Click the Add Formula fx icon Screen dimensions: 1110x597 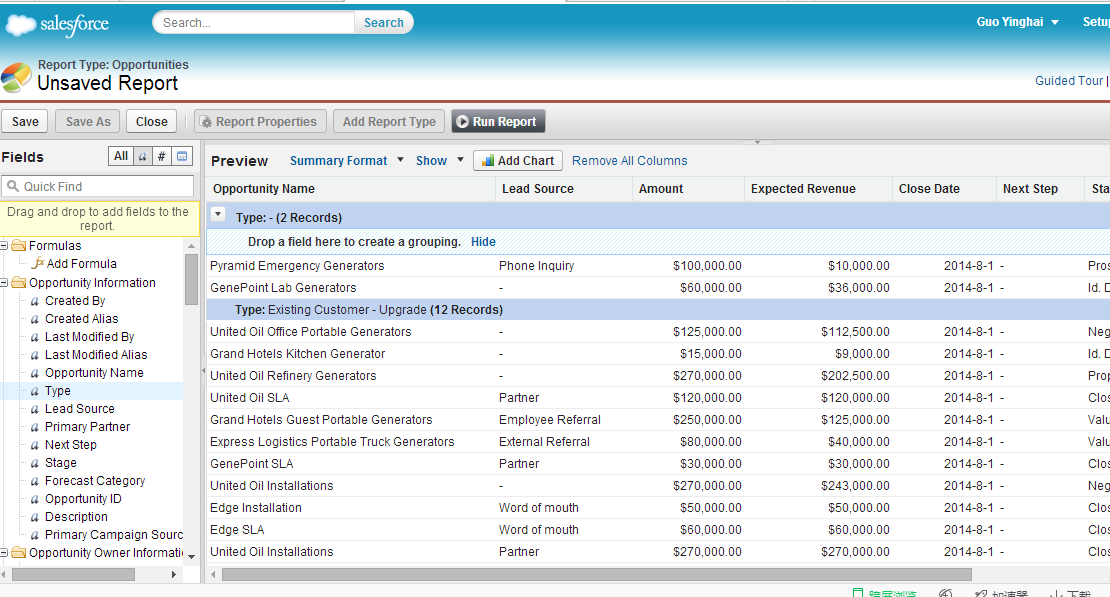tap(38, 263)
